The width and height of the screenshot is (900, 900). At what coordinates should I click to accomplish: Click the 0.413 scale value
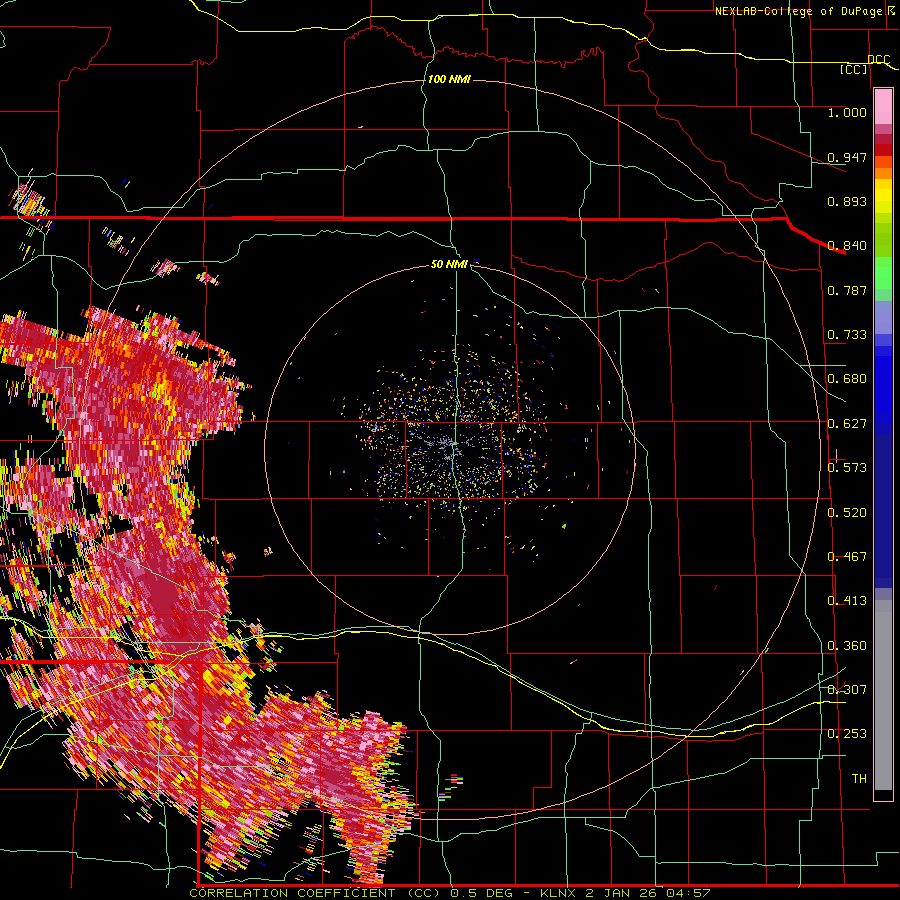click(x=847, y=601)
